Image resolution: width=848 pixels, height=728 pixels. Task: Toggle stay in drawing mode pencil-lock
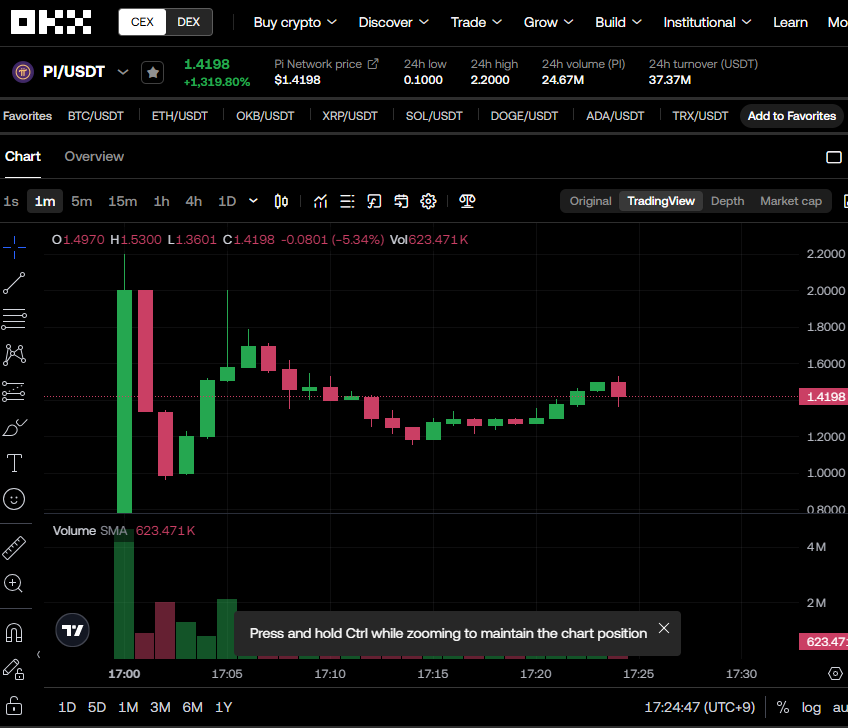(x=14, y=669)
